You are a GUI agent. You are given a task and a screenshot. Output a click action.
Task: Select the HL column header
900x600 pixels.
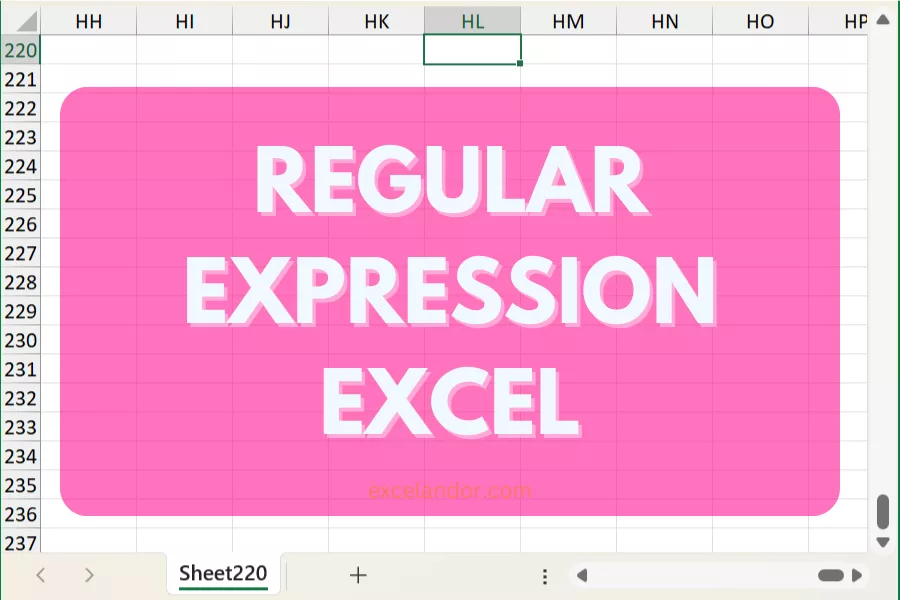472,20
